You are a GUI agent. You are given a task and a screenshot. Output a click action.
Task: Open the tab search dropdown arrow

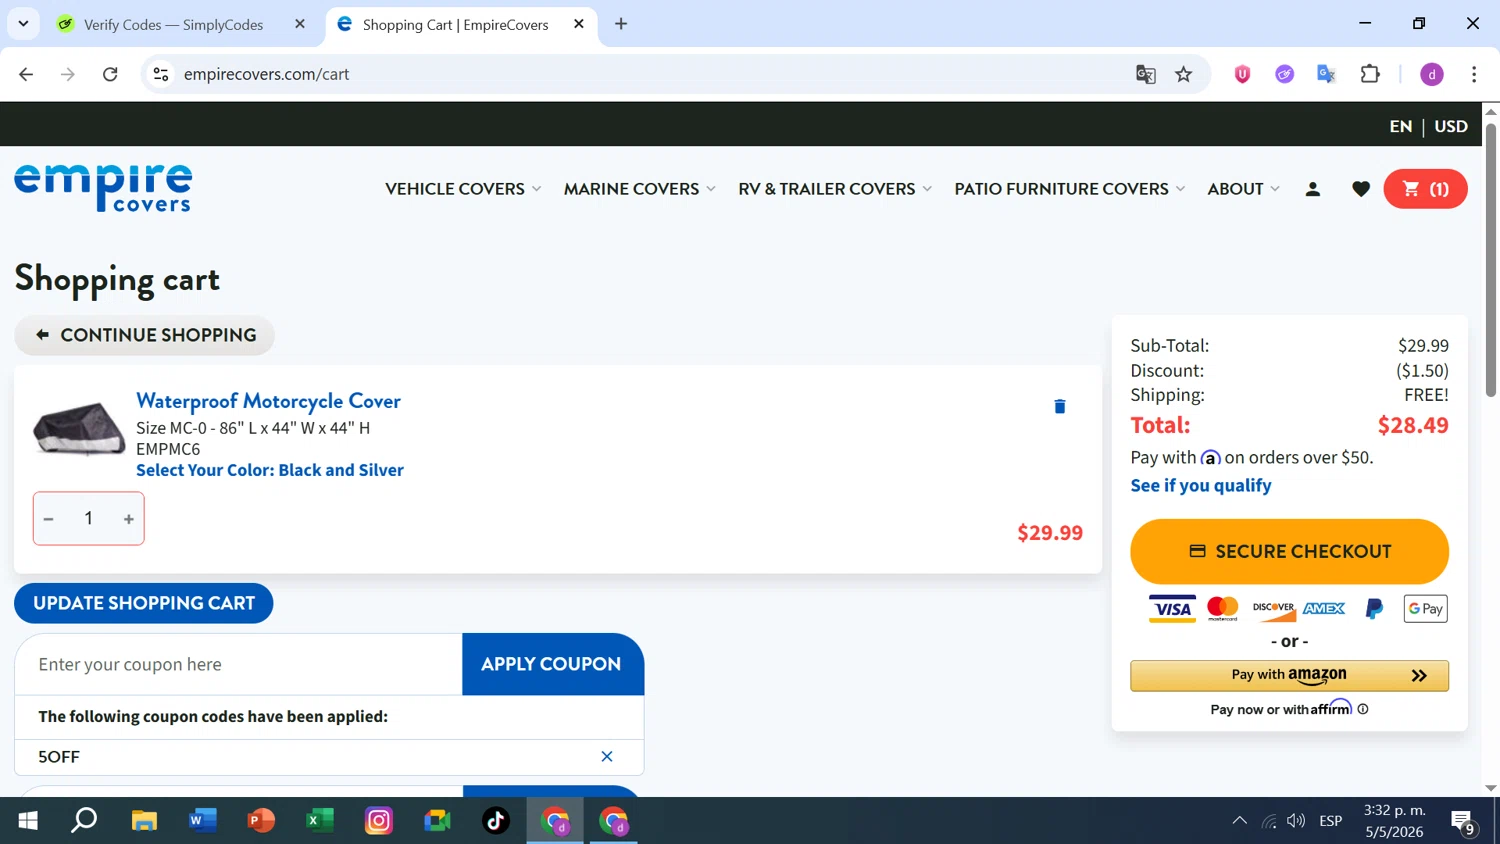click(23, 24)
